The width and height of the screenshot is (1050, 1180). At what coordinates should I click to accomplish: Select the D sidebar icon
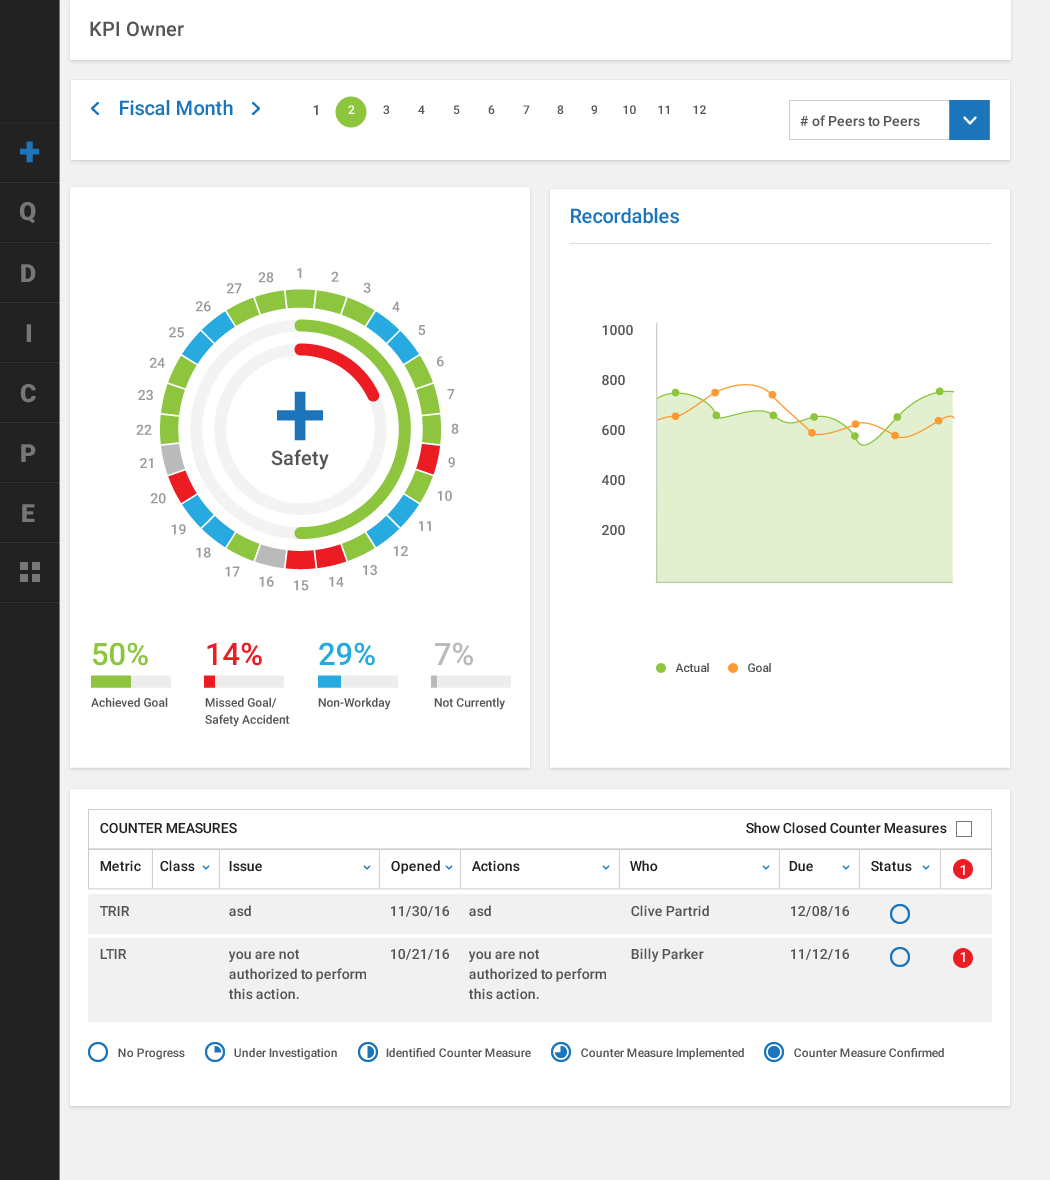(x=29, y=273)
